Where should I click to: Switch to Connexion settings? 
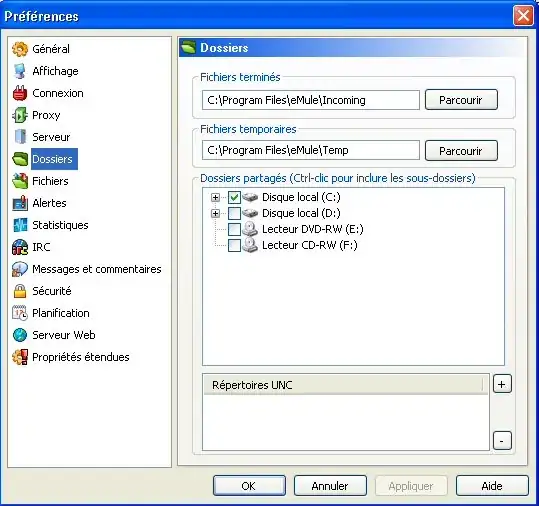click(x=58, y=93)
